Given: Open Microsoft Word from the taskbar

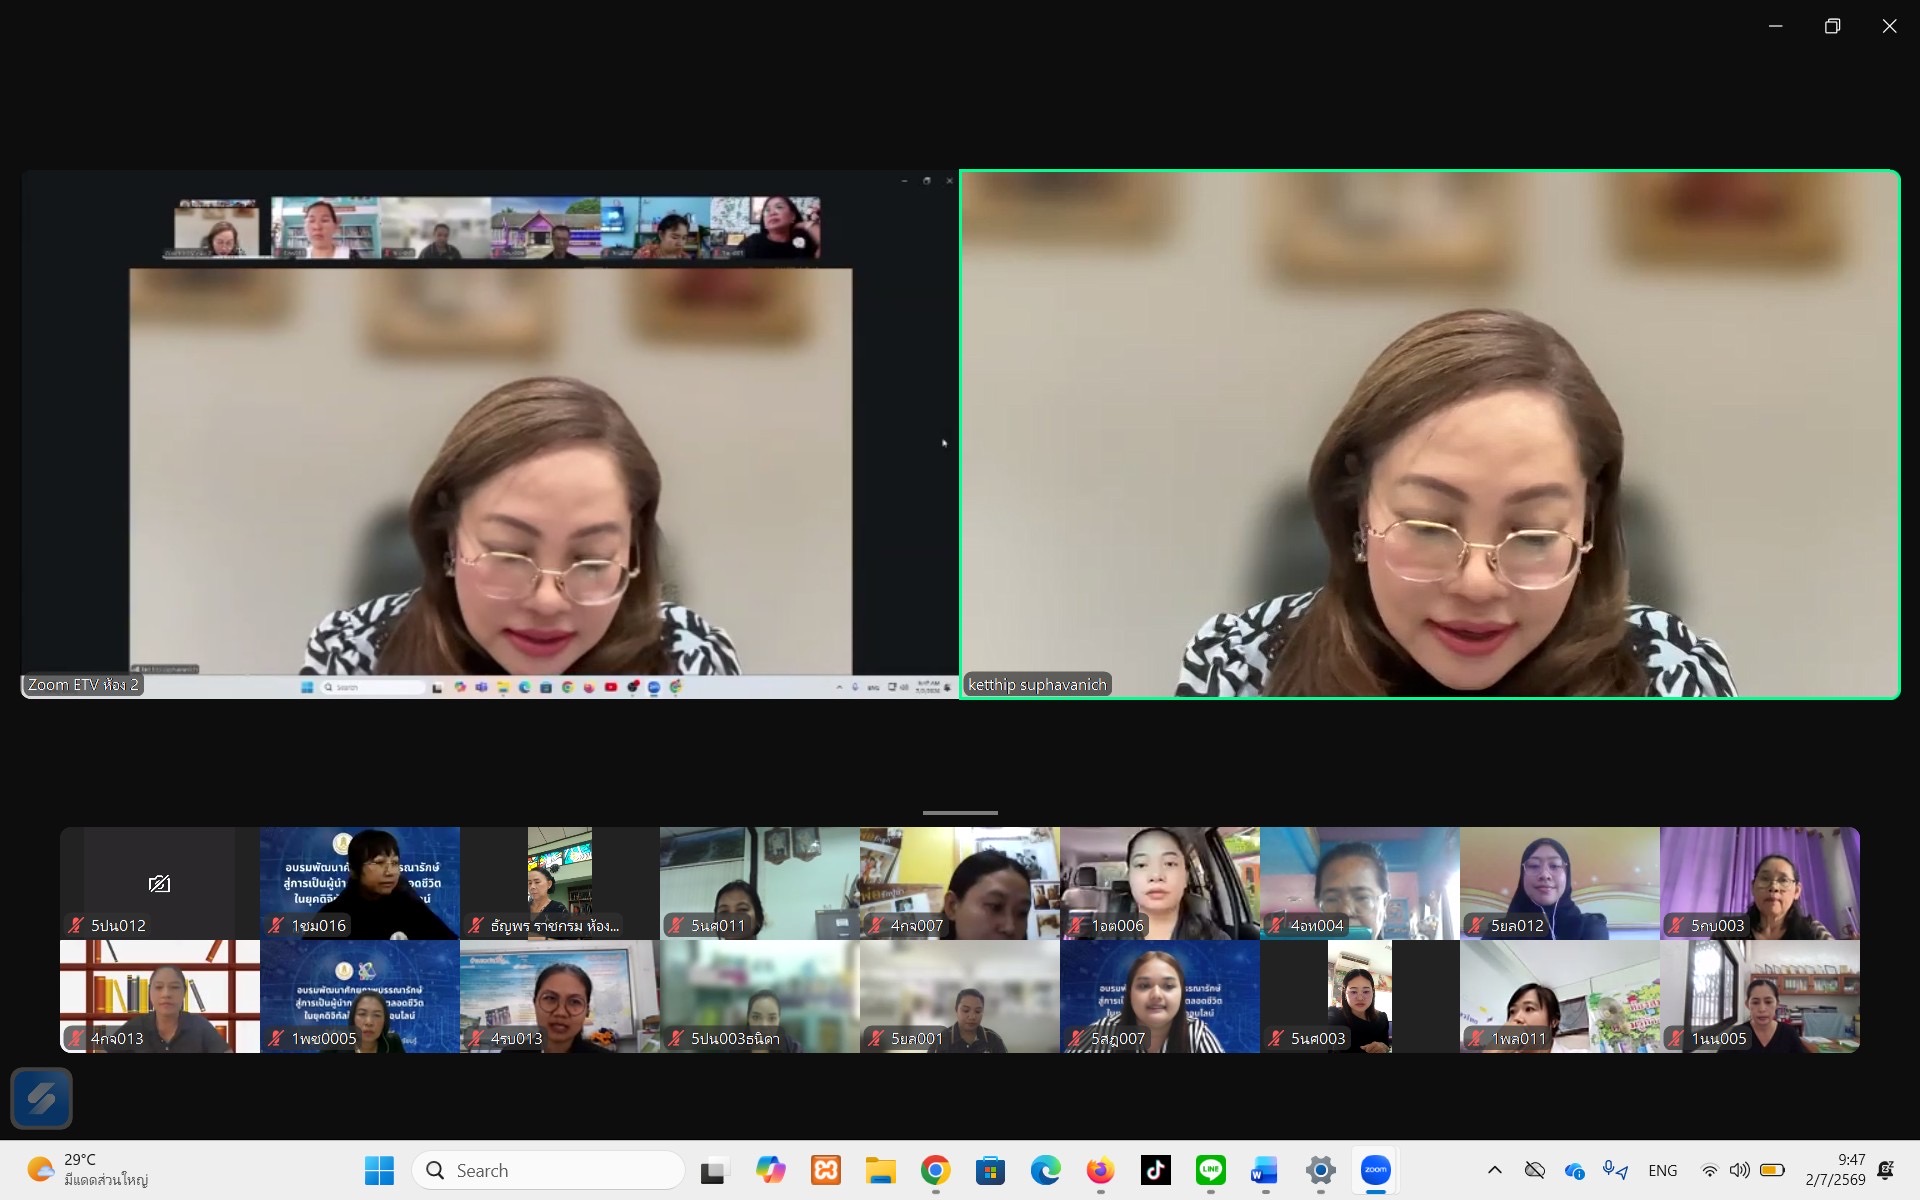Looking at the screenshot, I should point(1265,1170).
